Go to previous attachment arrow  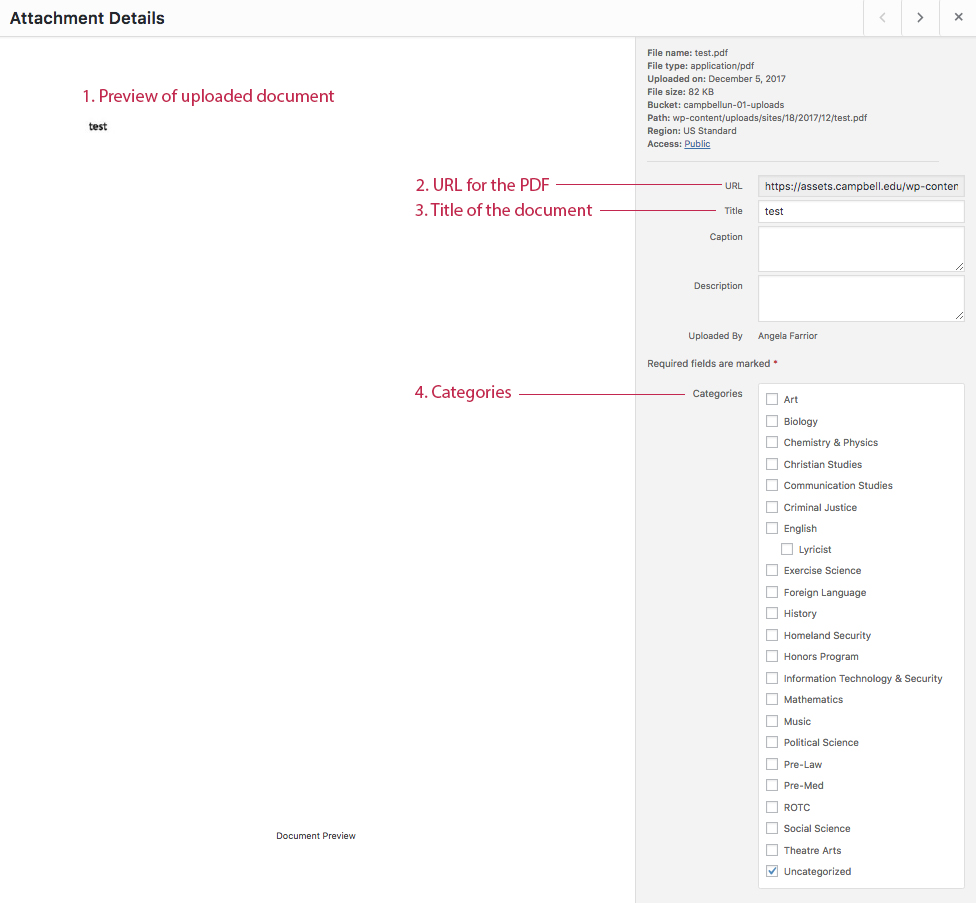(x=882, y=17)
